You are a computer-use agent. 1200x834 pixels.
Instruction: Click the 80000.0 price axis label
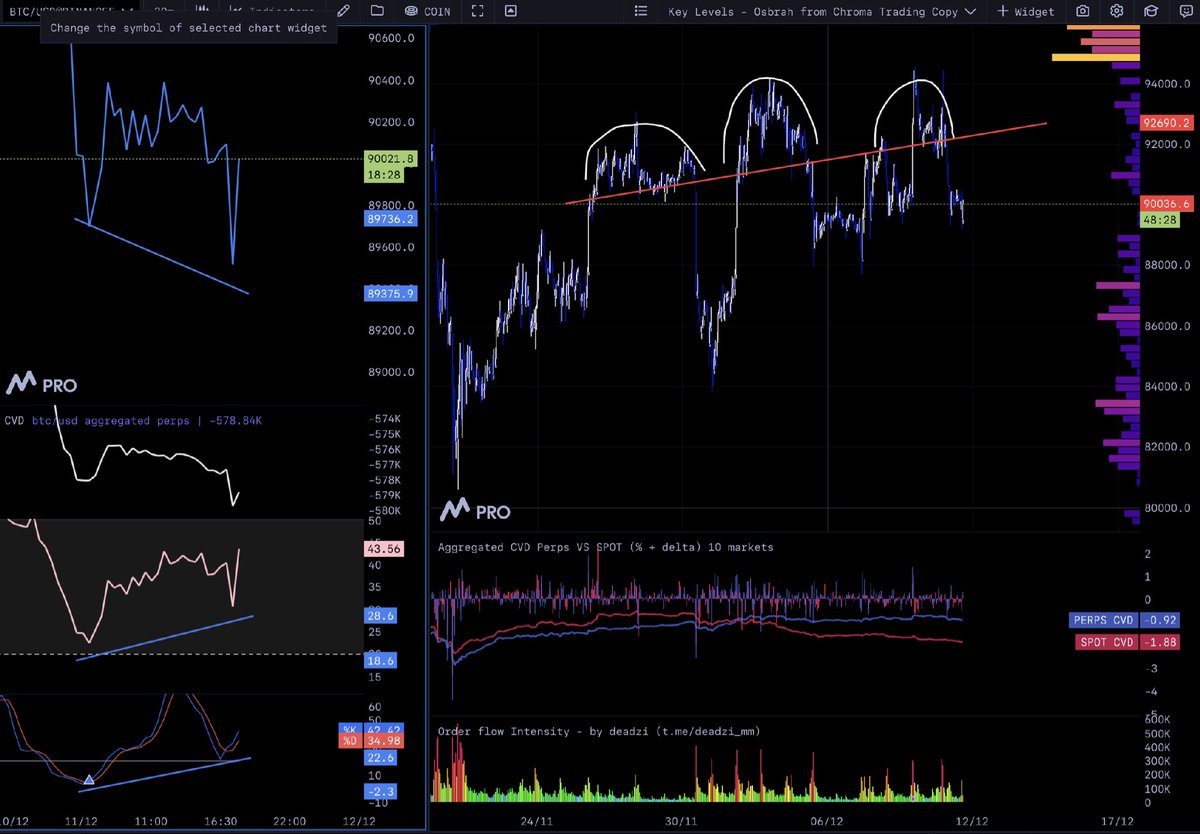pos(1167,508)
